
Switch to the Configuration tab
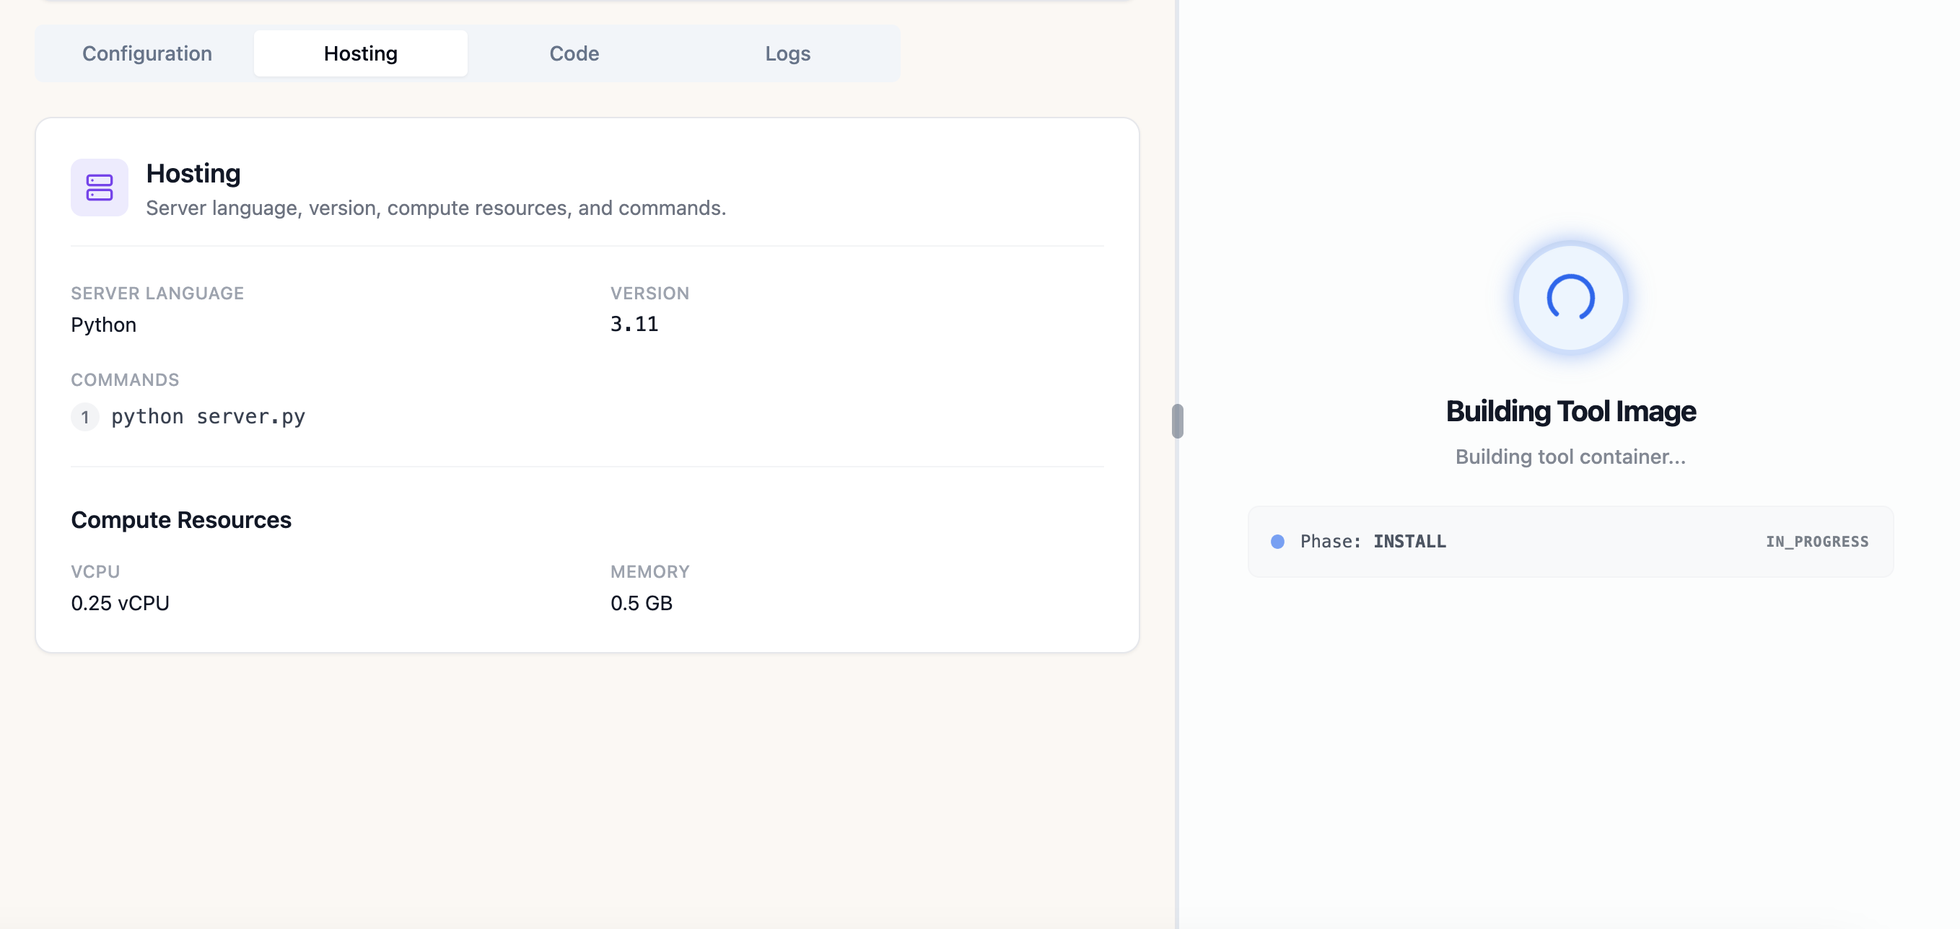(147, 54)
